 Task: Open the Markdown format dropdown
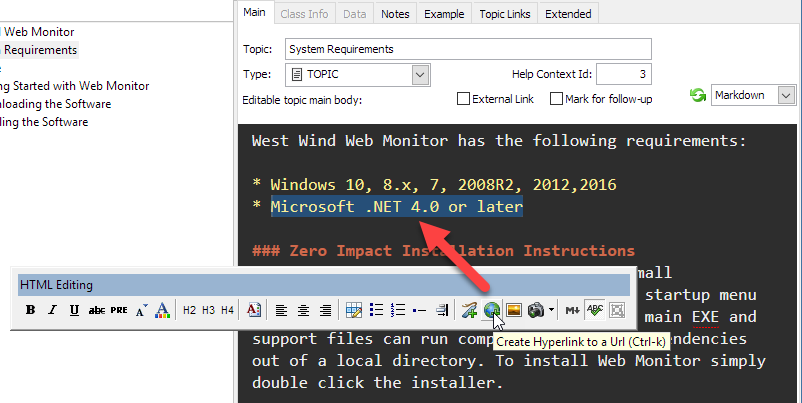click(786, 95)
